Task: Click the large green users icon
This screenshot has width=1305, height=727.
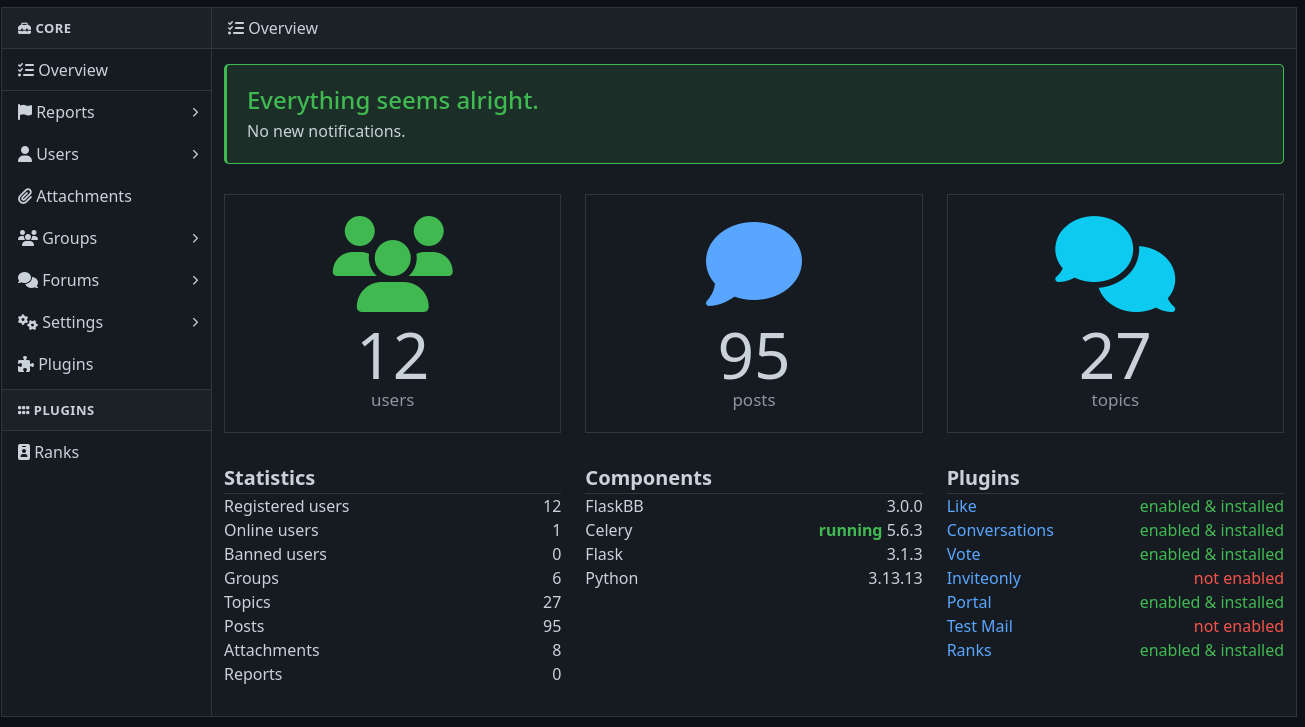Action: point(393,264)
